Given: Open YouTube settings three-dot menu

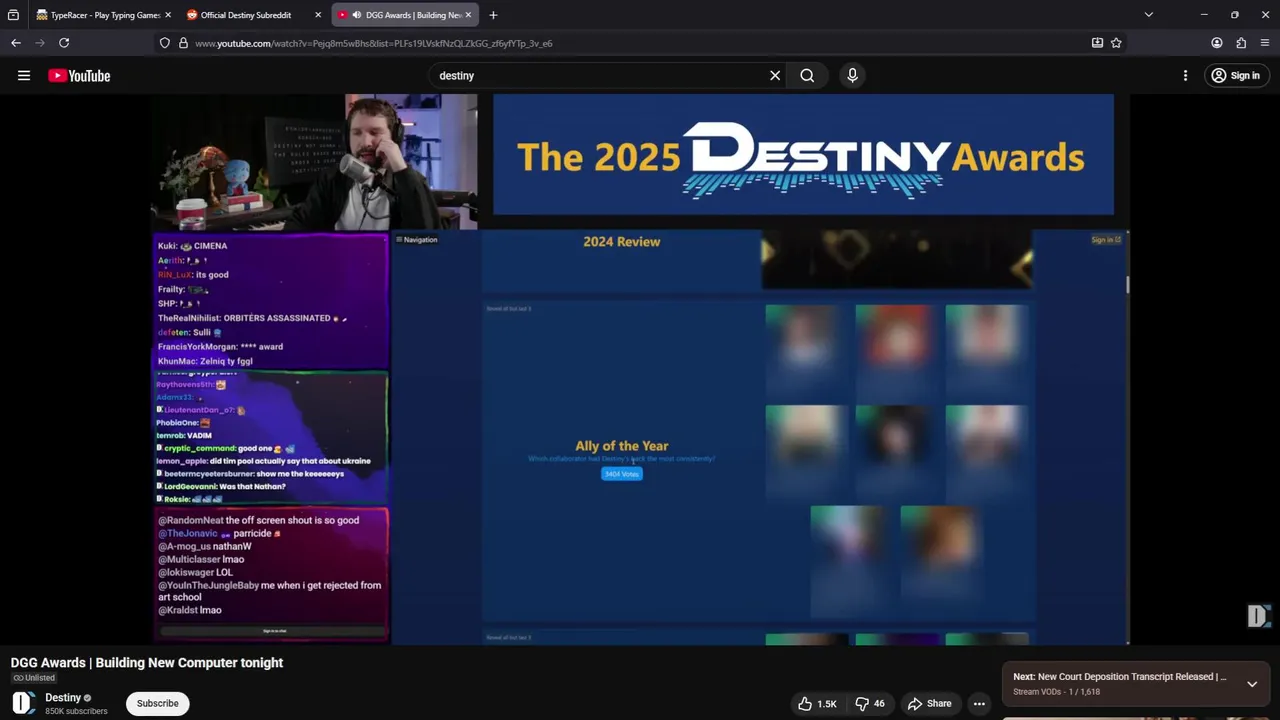Looking at the screenshot, I should click(x=1185, y=75).
